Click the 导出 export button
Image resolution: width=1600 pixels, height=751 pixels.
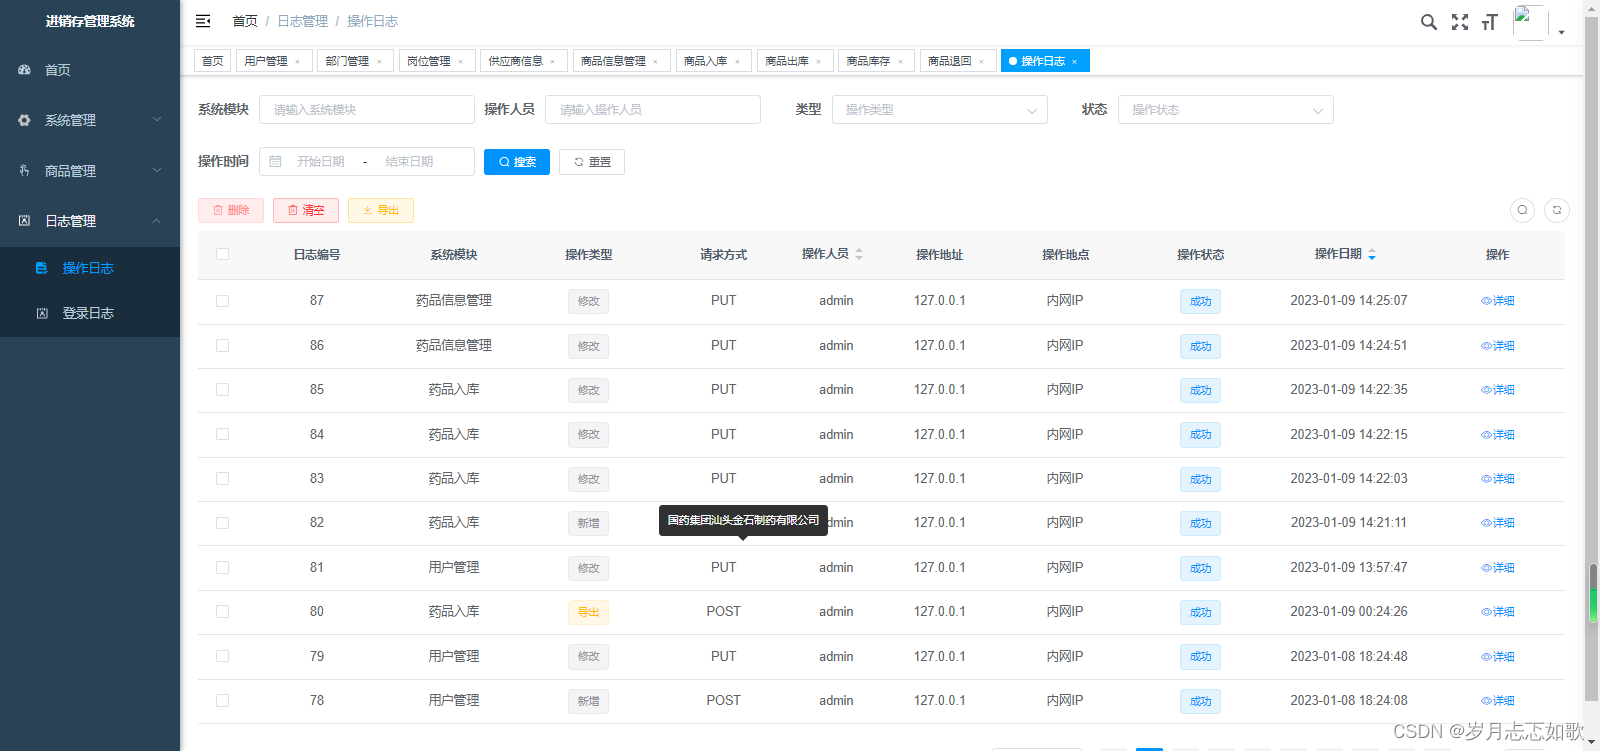pyautogui.click(x=381, y=210)
